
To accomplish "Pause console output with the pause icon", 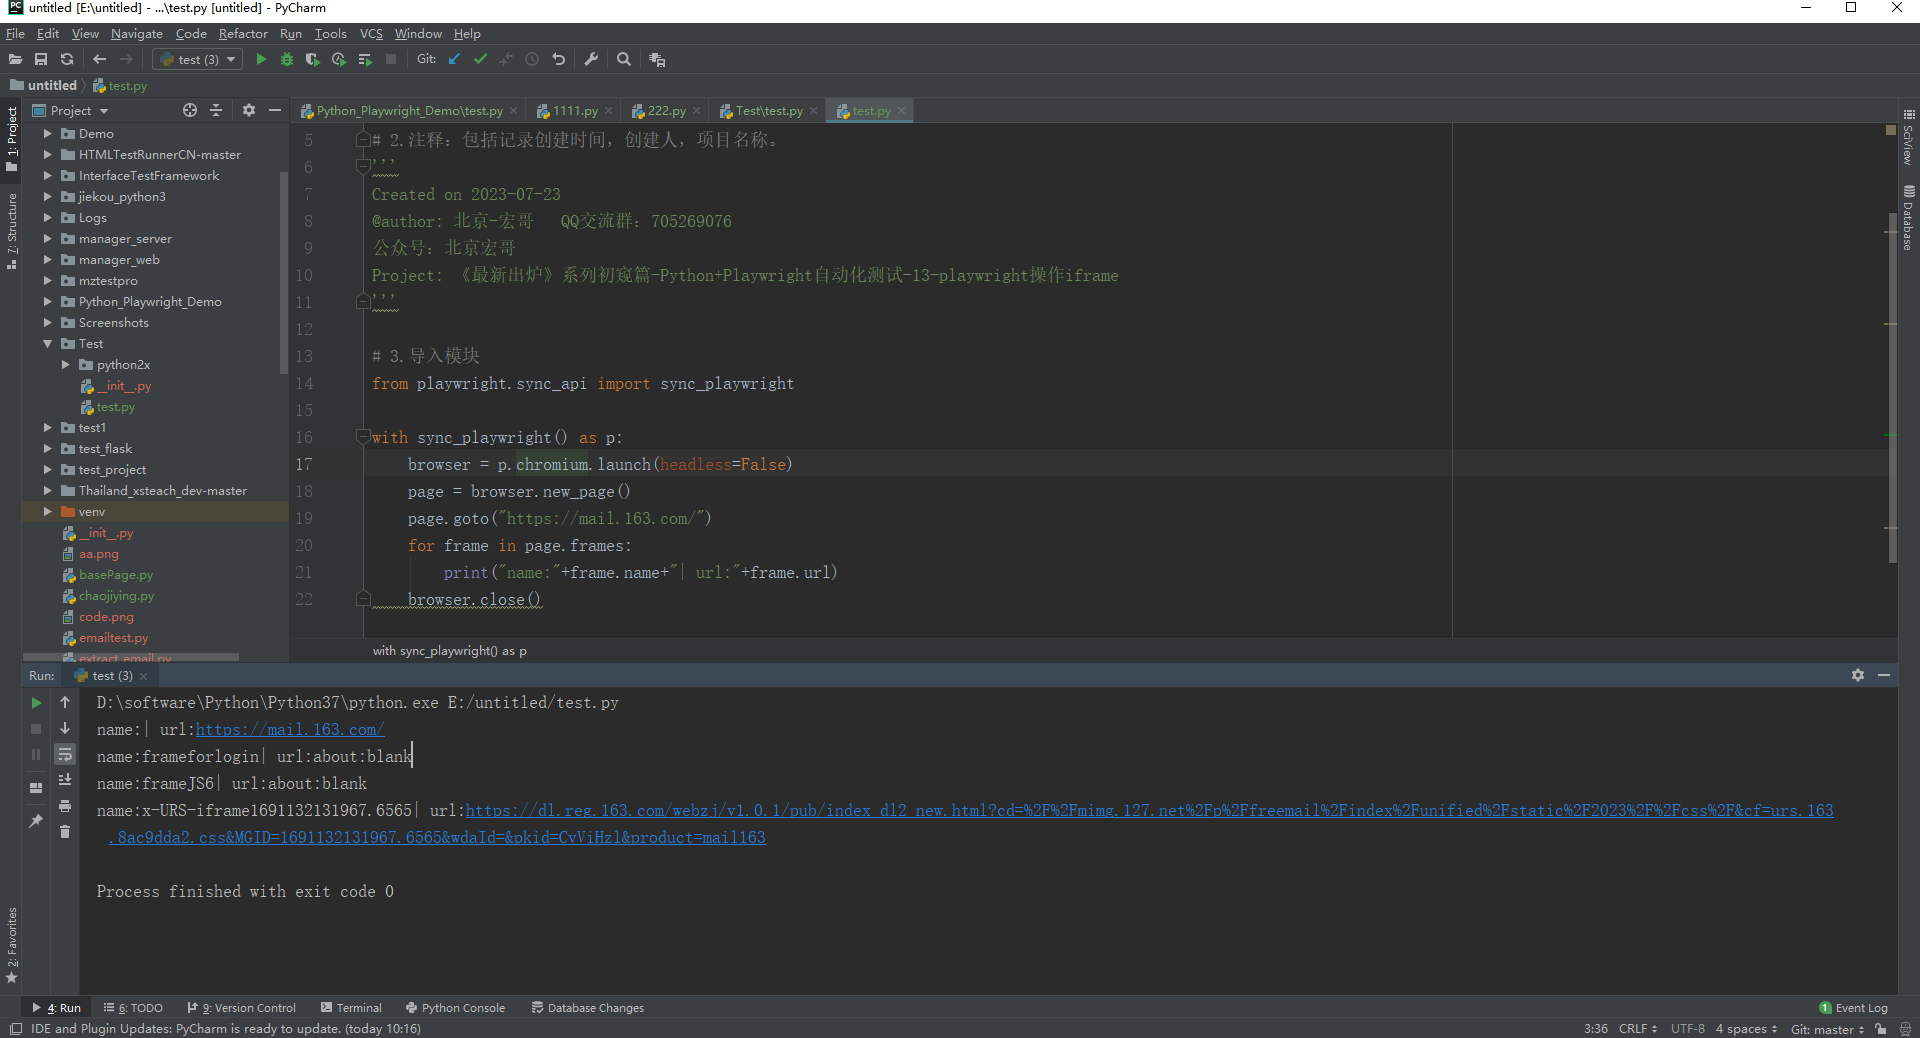I will click(35, 755).
